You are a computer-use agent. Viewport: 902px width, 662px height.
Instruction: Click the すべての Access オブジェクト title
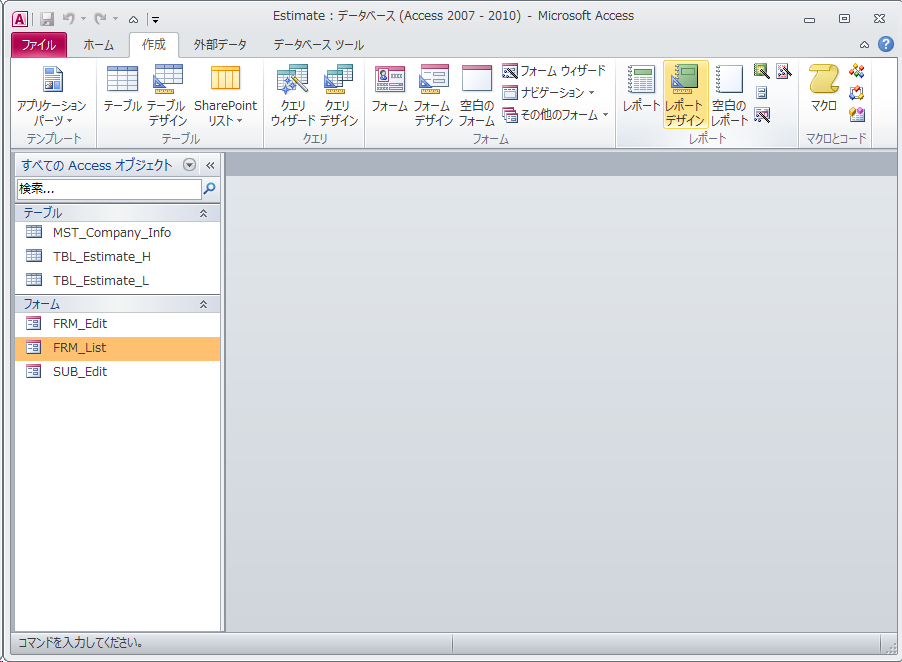pyautogui.click(x=97, y=166)
